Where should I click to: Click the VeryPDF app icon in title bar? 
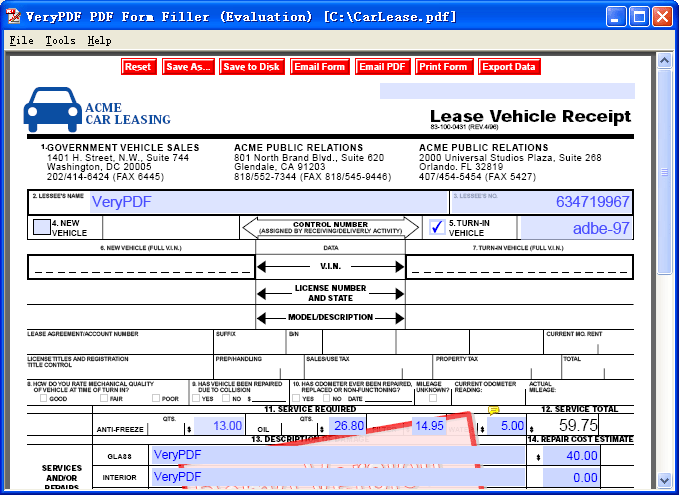[13, 16]
